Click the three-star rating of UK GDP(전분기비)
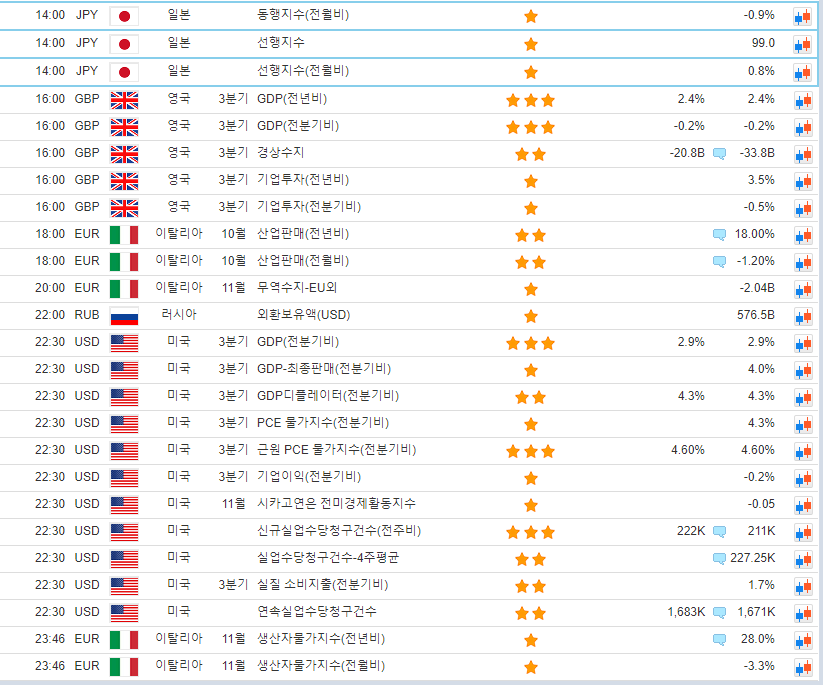 click(x=530, y=127)
